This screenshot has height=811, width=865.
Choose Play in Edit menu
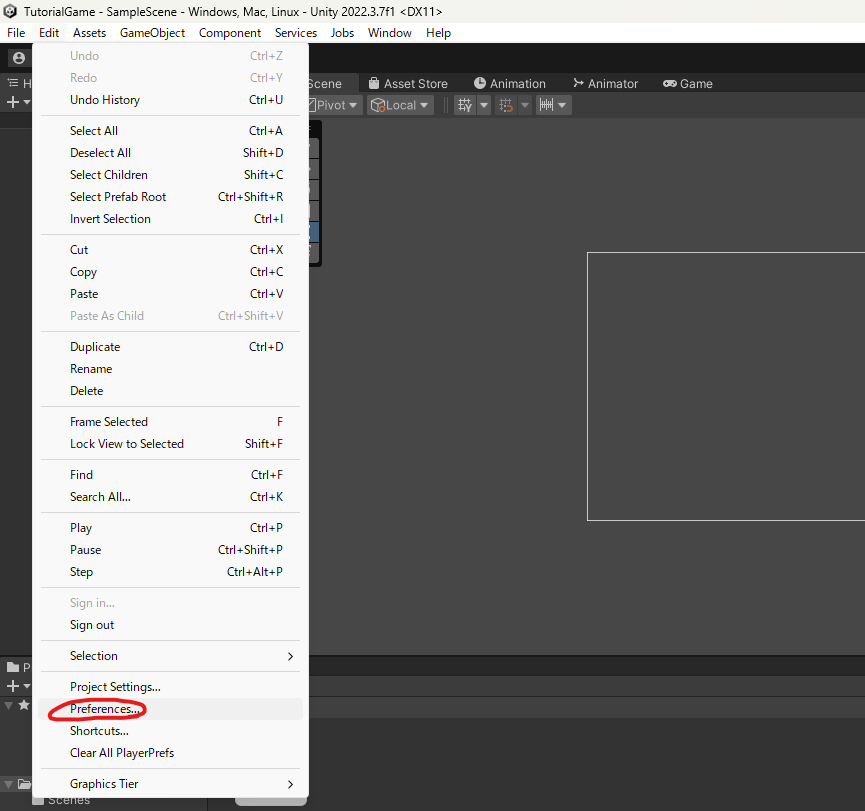[x=170, y=528]
